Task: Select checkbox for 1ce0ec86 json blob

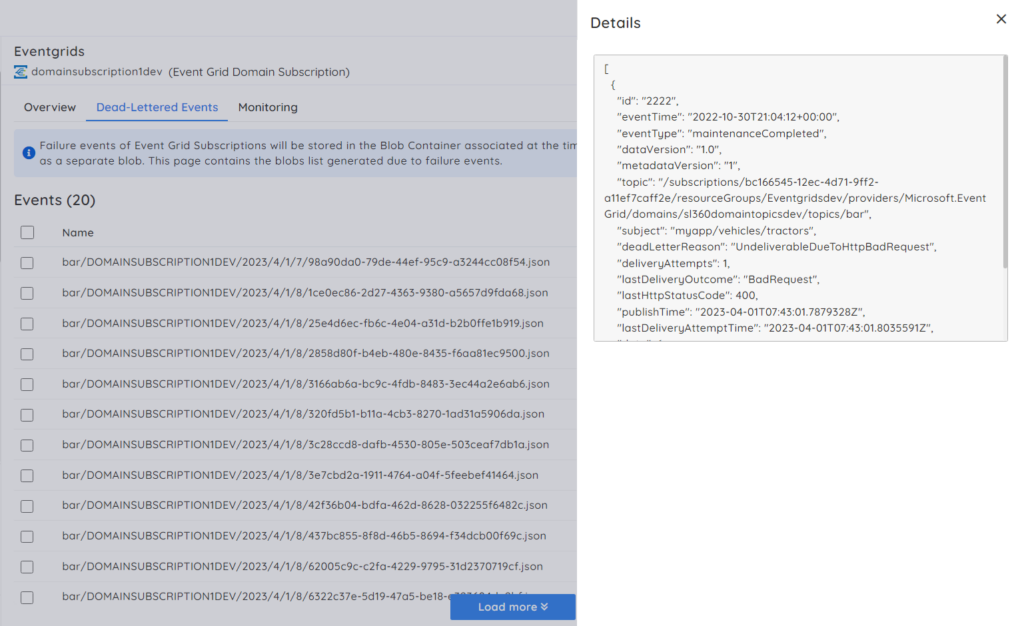Action: click(x=27, y=293)
